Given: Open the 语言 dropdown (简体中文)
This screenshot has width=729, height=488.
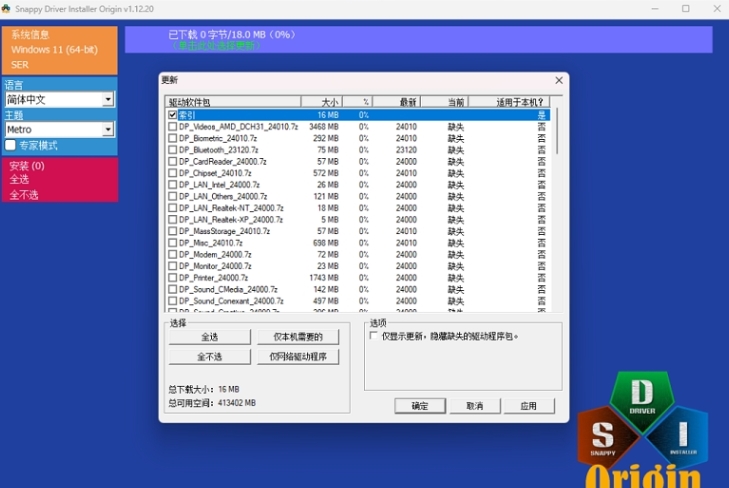Looking at the screenshot, I should click(60, 99).
